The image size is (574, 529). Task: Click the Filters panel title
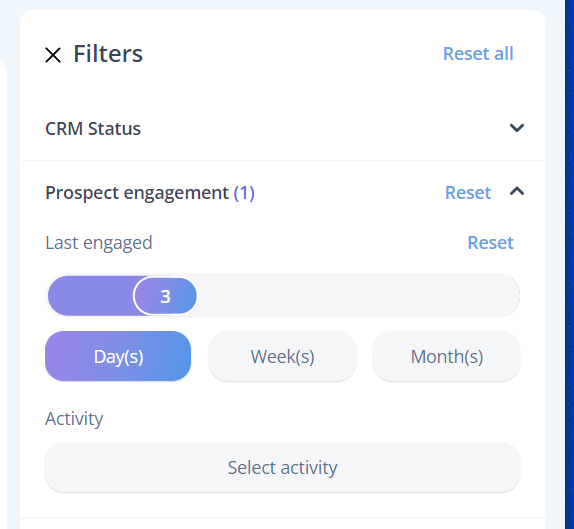[108, 54]
